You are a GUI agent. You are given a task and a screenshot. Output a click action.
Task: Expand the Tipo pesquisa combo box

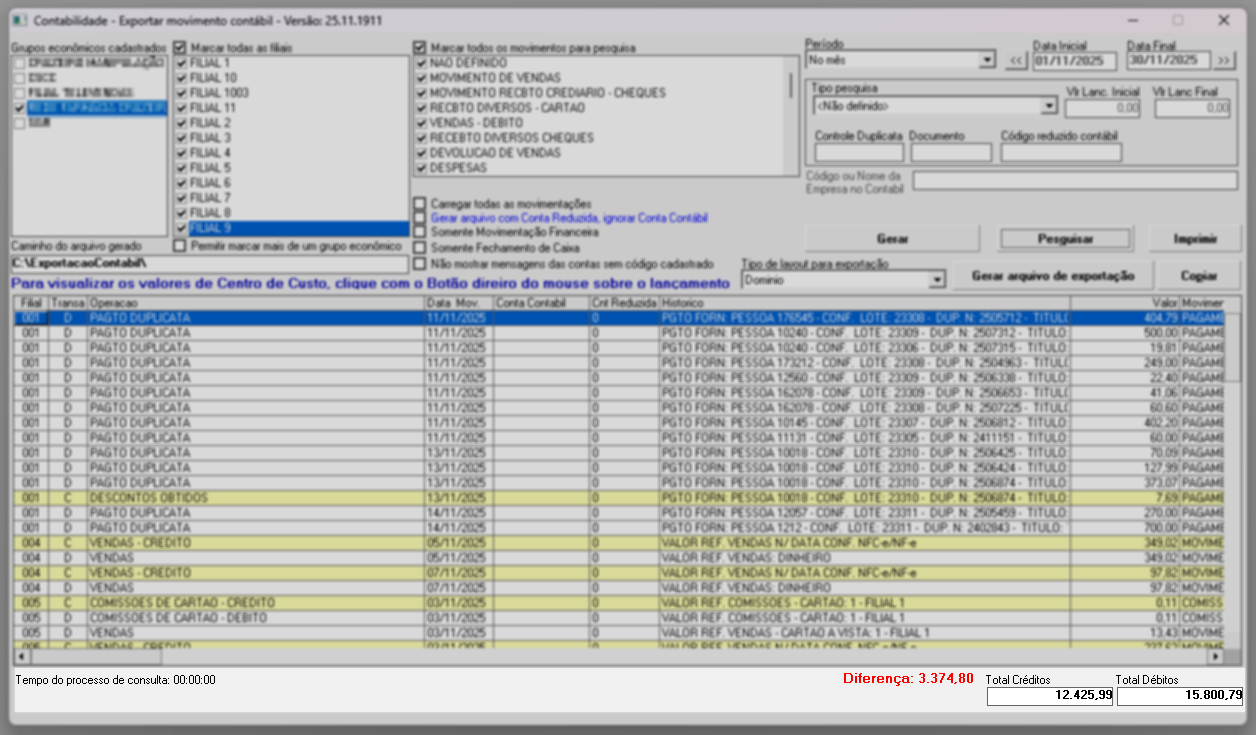coord(1048,105)
